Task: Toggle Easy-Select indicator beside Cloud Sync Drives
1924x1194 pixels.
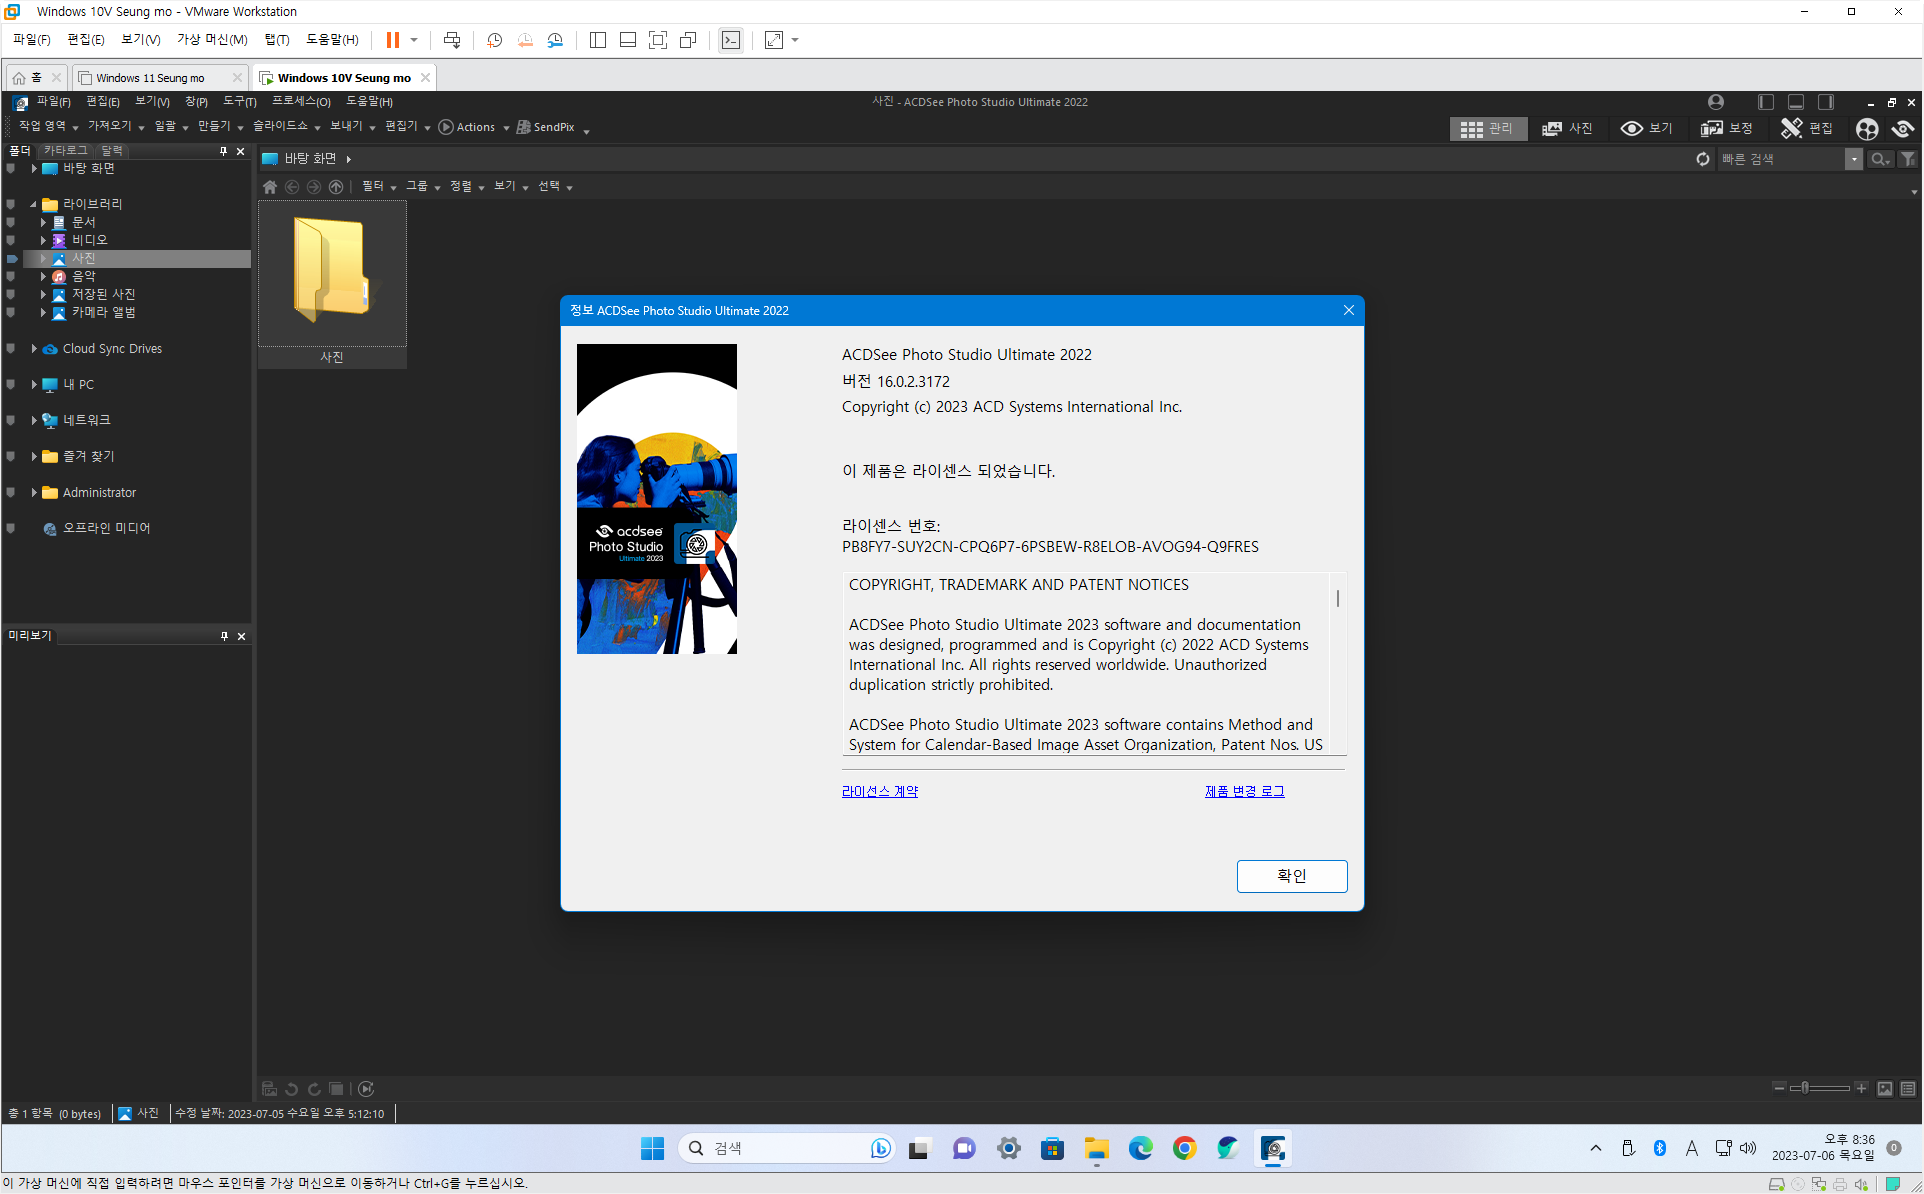Action: click(11, 349)
